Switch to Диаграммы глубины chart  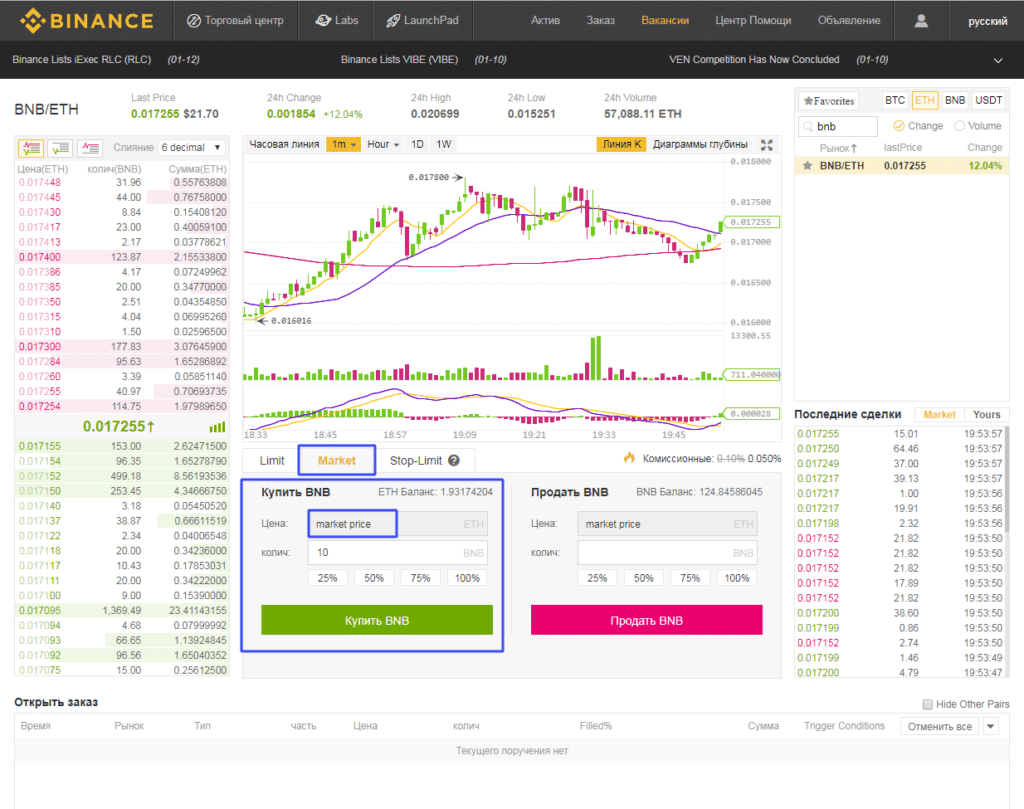(x=700, y=144)
